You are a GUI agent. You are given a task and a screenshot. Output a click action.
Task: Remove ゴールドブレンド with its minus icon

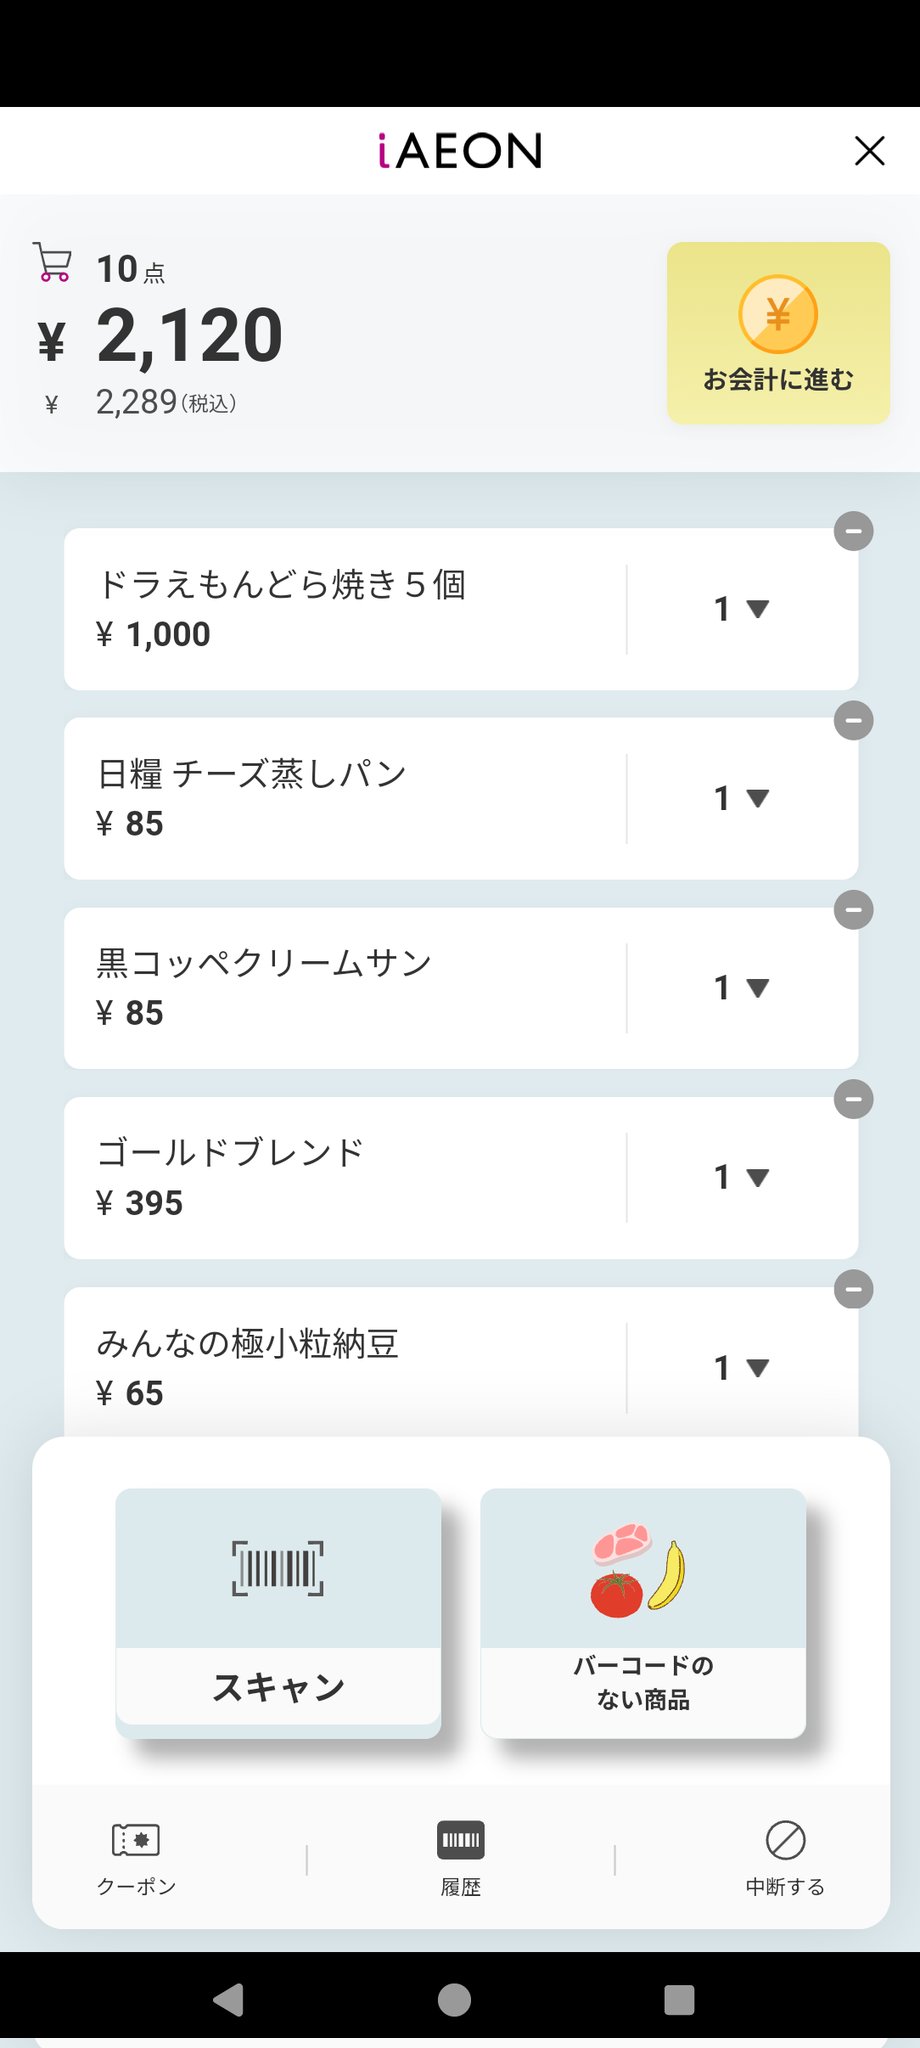point(853,1100)
